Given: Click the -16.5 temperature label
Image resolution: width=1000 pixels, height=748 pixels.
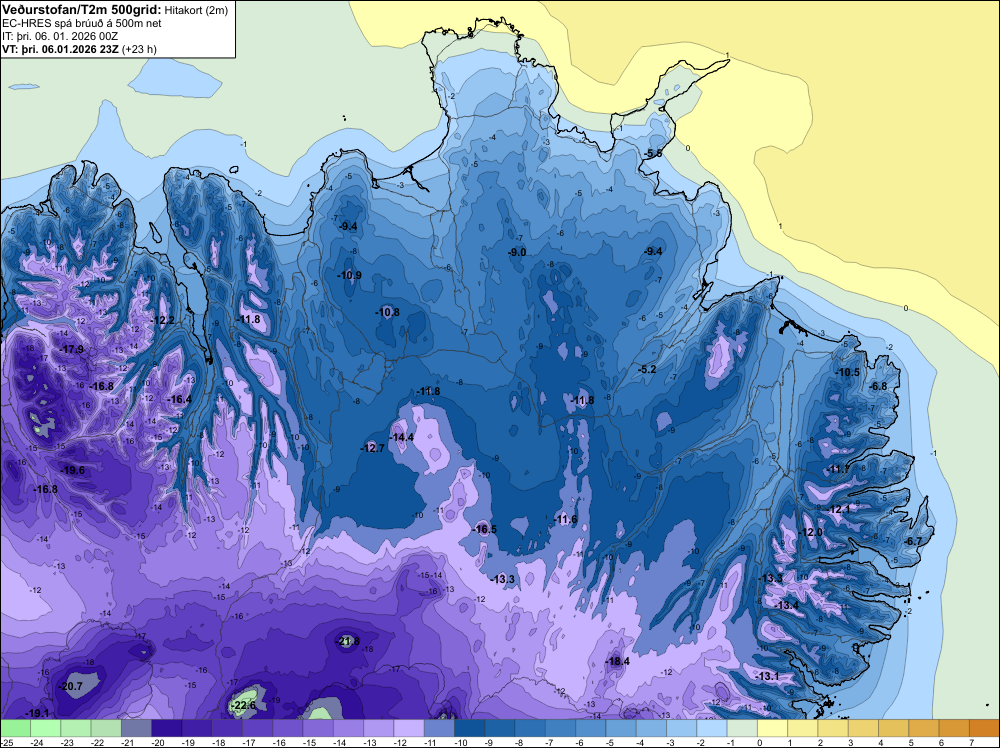Looking at the screenshot, I should [485, 529].
